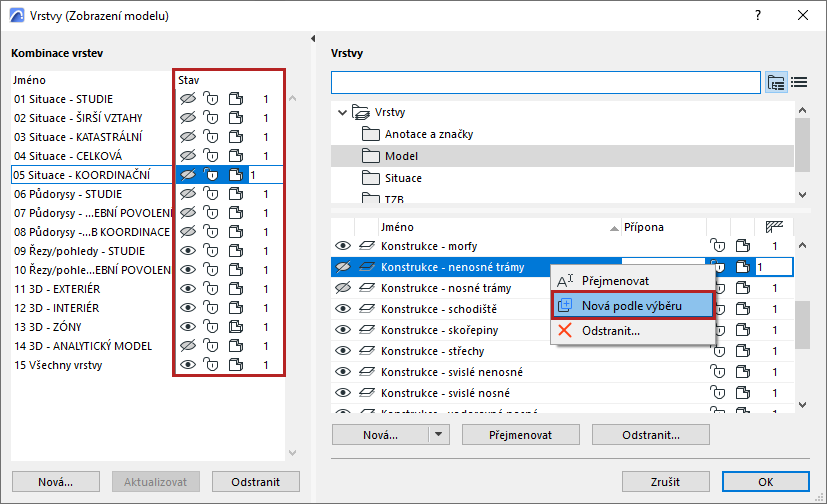Click lock icon of Konstrukce - morfy layer
This screenshot has height=504, width=827.
[718, 246]
